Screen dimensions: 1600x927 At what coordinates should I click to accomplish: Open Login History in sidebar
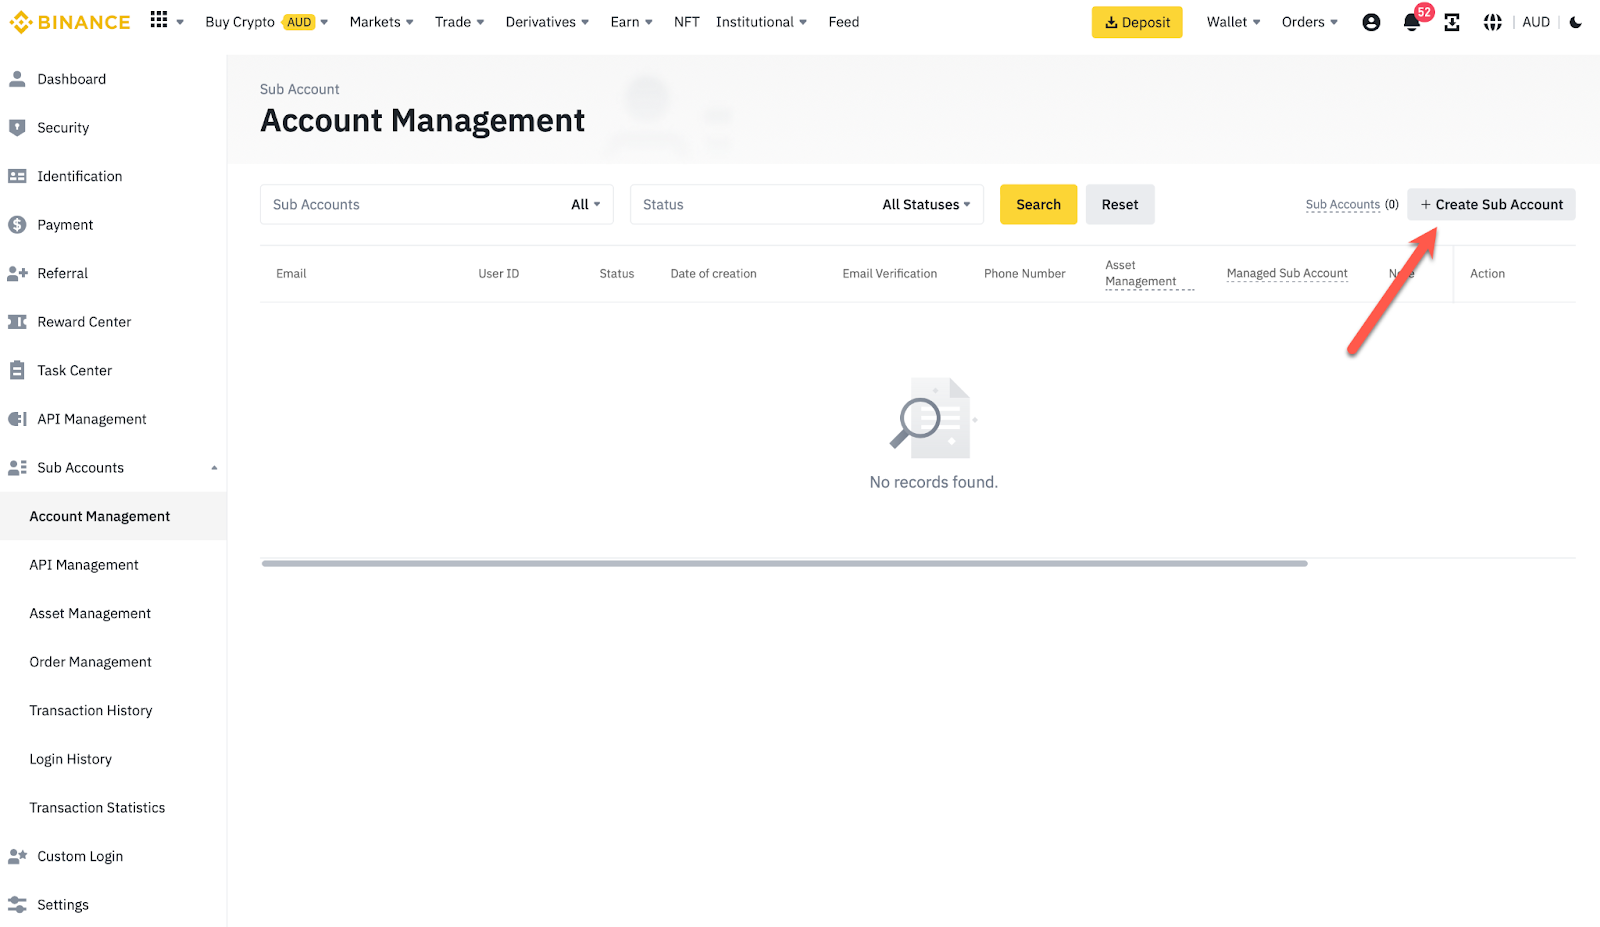point(70,759)
